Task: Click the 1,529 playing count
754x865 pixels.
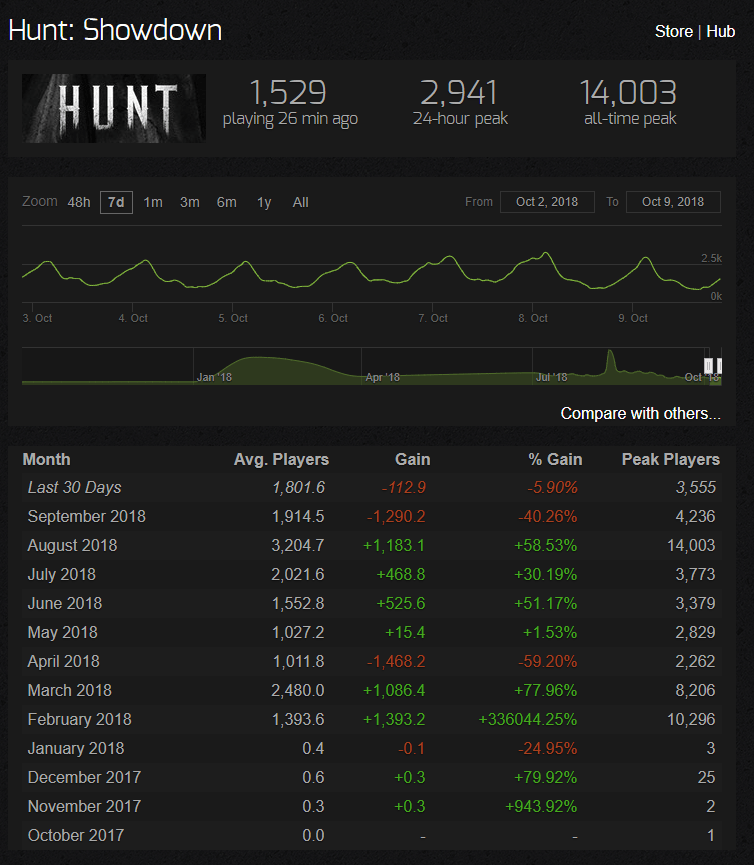Action: pyautogui.click(x=288, y=92)
